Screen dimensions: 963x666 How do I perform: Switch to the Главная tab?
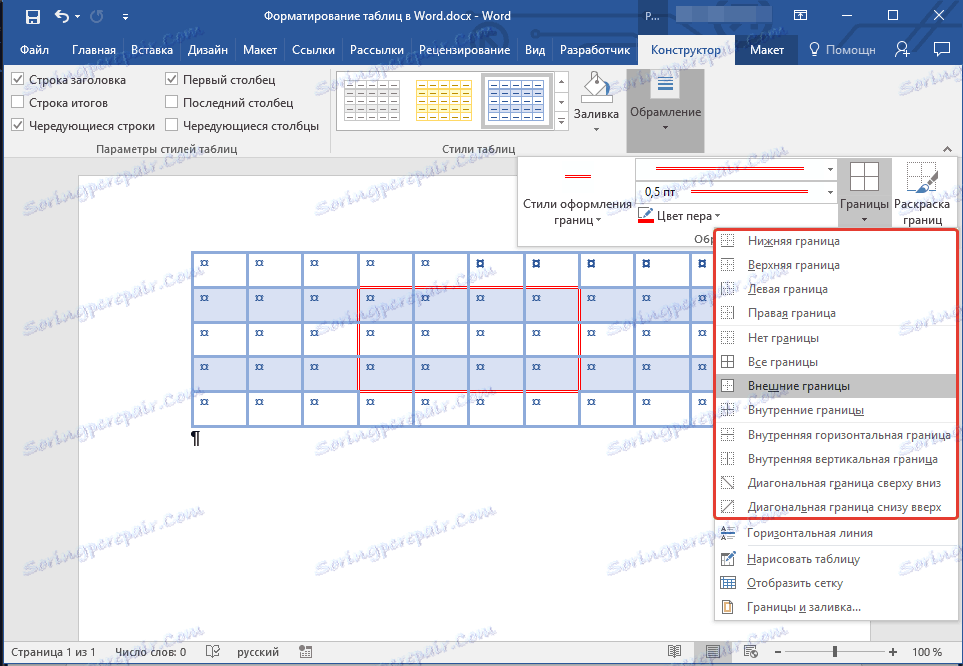[93, 50]
